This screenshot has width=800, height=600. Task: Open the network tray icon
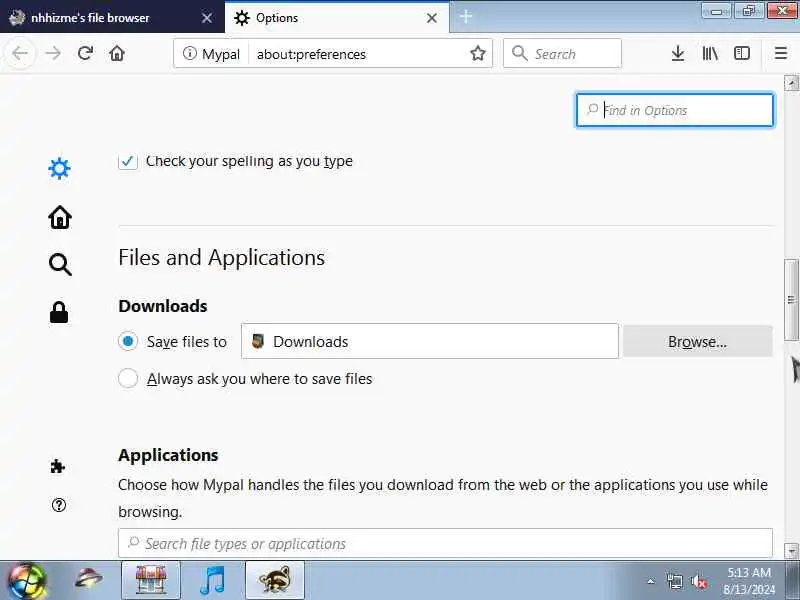pos(674,581)
